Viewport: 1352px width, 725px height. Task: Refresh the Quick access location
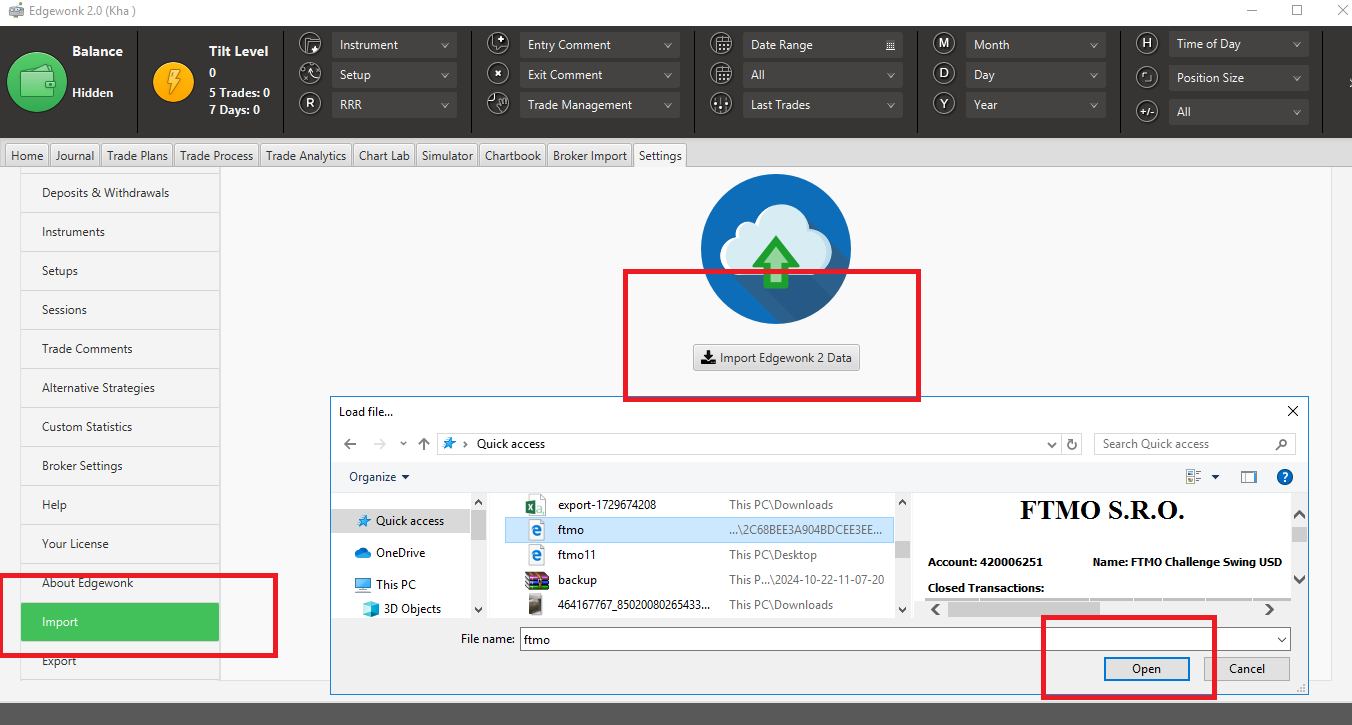click(x=1073, y=444)
